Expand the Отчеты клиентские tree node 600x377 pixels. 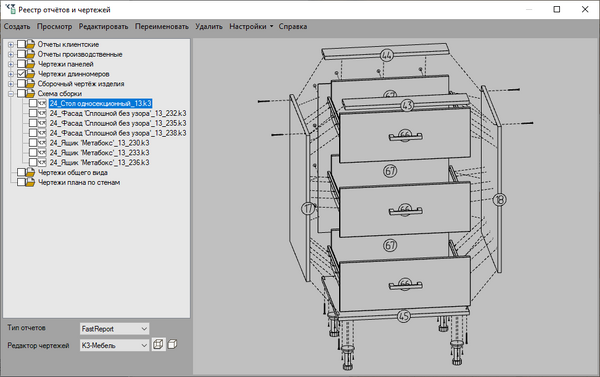point(11,44)
